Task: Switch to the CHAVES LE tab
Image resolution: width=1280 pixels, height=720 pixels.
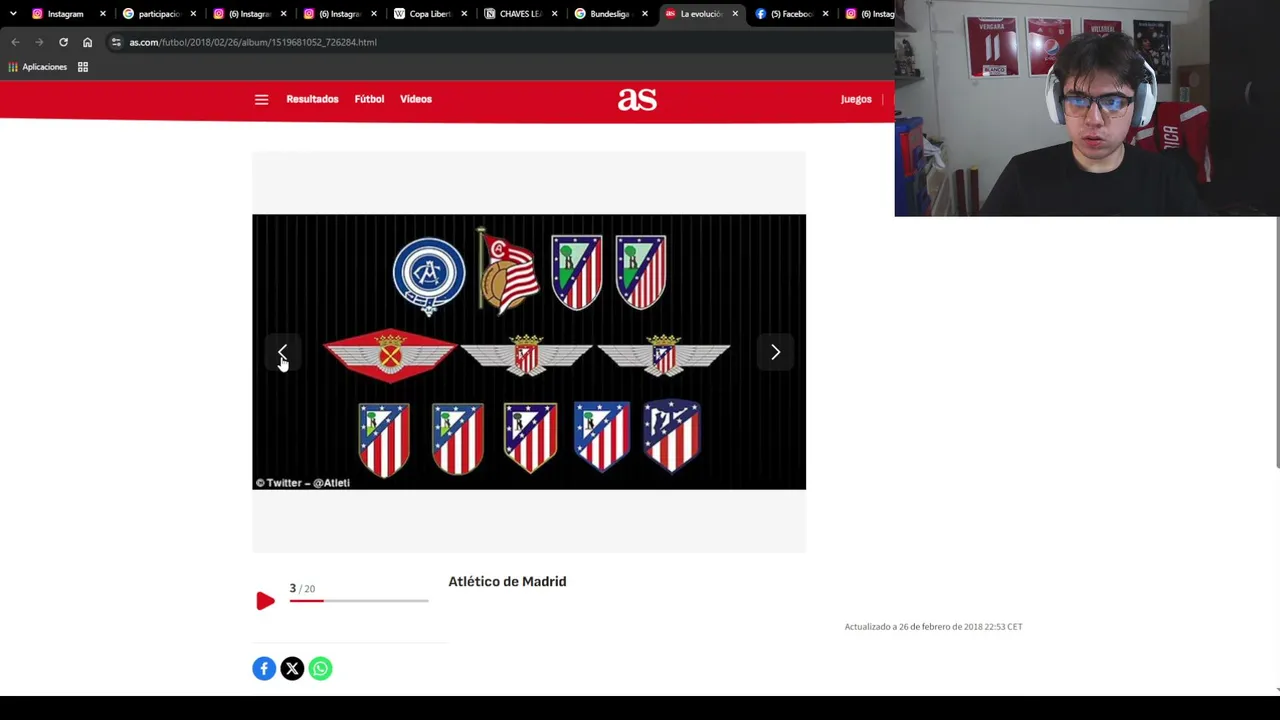Action: 519,14
